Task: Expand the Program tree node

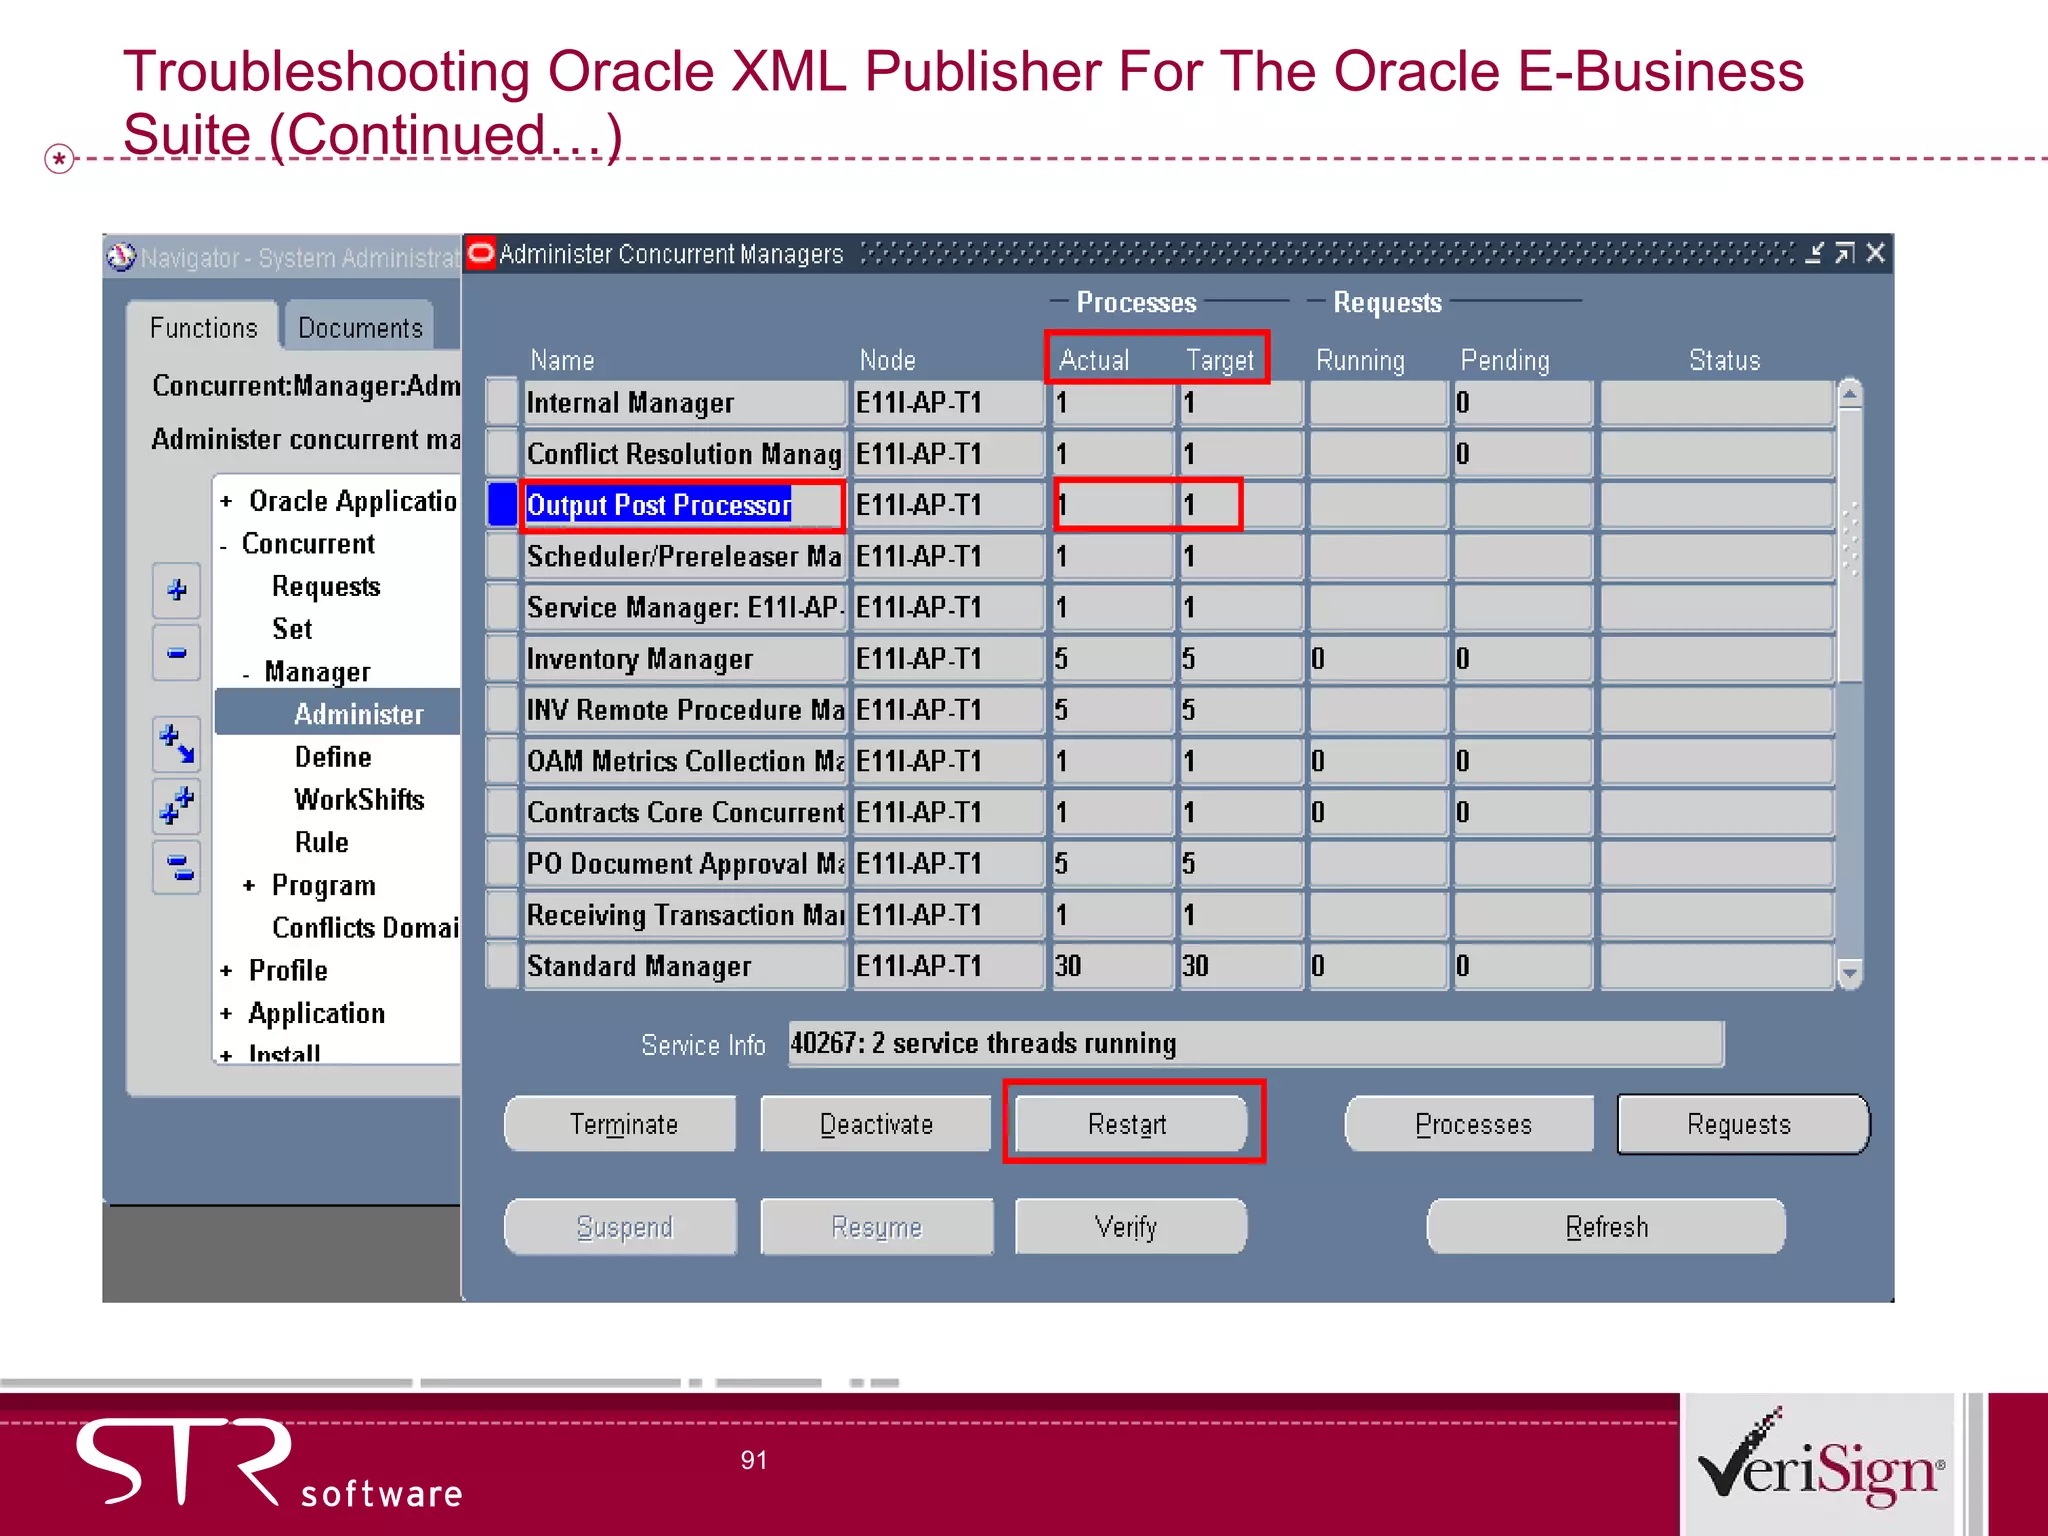Action: [x=248, y=886]
